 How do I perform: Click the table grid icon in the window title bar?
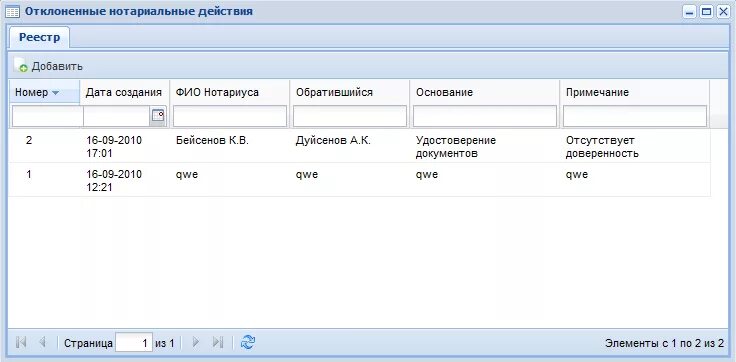[x=13, y=12]
